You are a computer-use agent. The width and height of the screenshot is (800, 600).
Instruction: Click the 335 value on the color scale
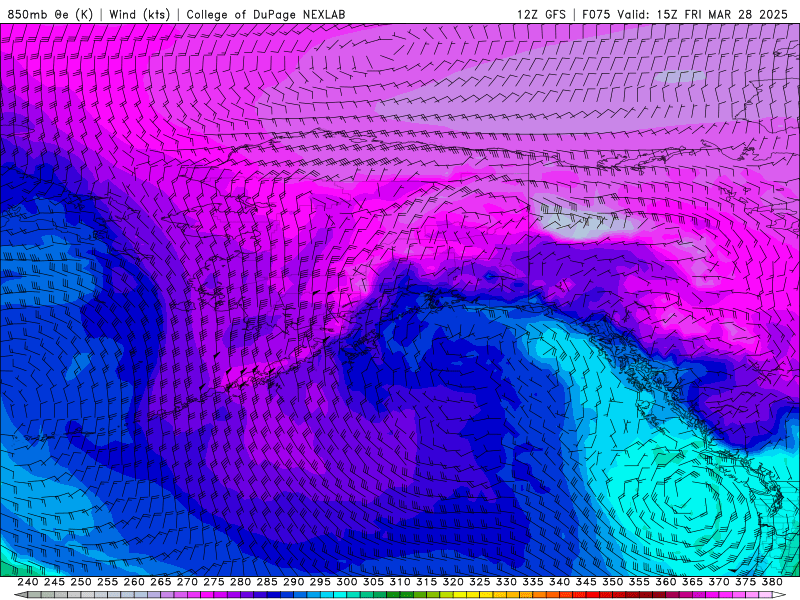click(533, 582)
